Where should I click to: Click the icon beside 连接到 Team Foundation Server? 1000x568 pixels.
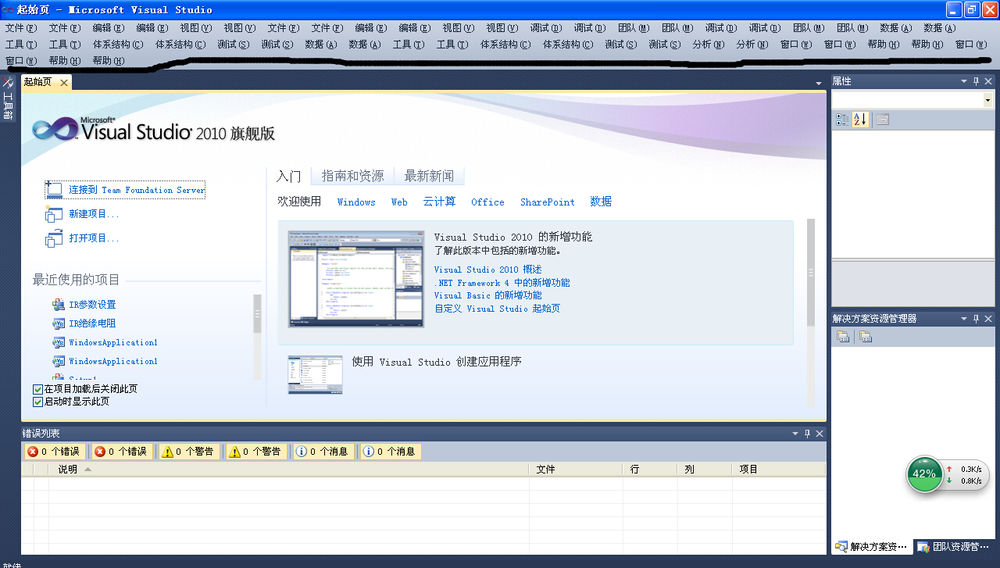pos(54,189)
